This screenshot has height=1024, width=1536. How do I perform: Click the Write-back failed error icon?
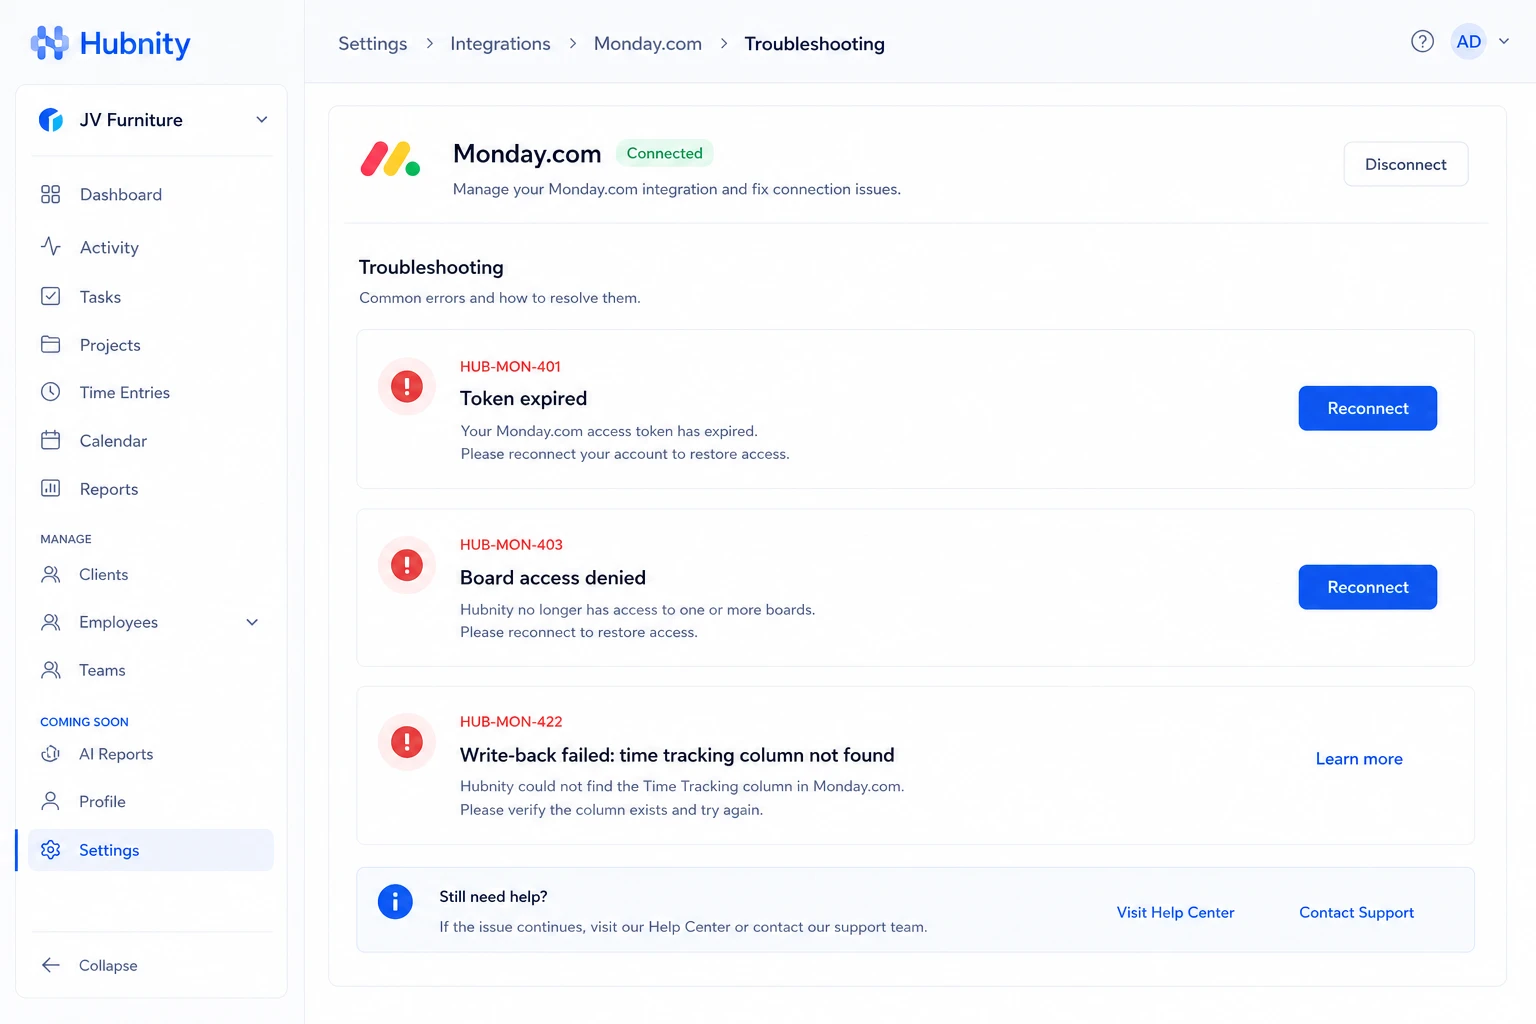[407, 742]
